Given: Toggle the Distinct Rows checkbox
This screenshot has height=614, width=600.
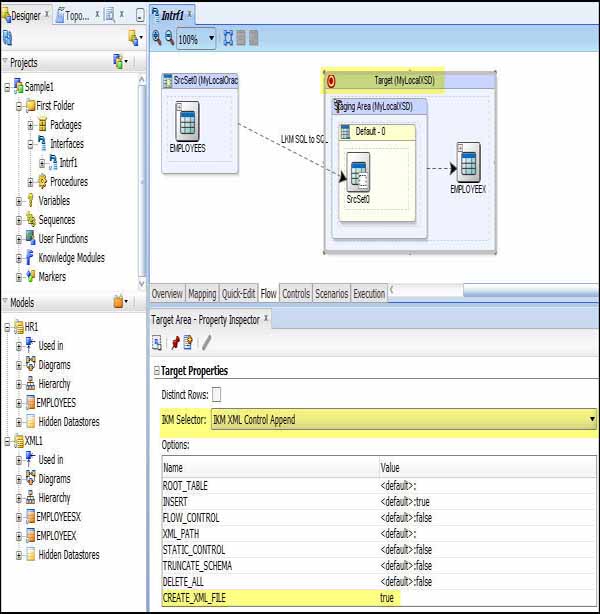Looking at the screenshot, I should [x=216, y=394].
